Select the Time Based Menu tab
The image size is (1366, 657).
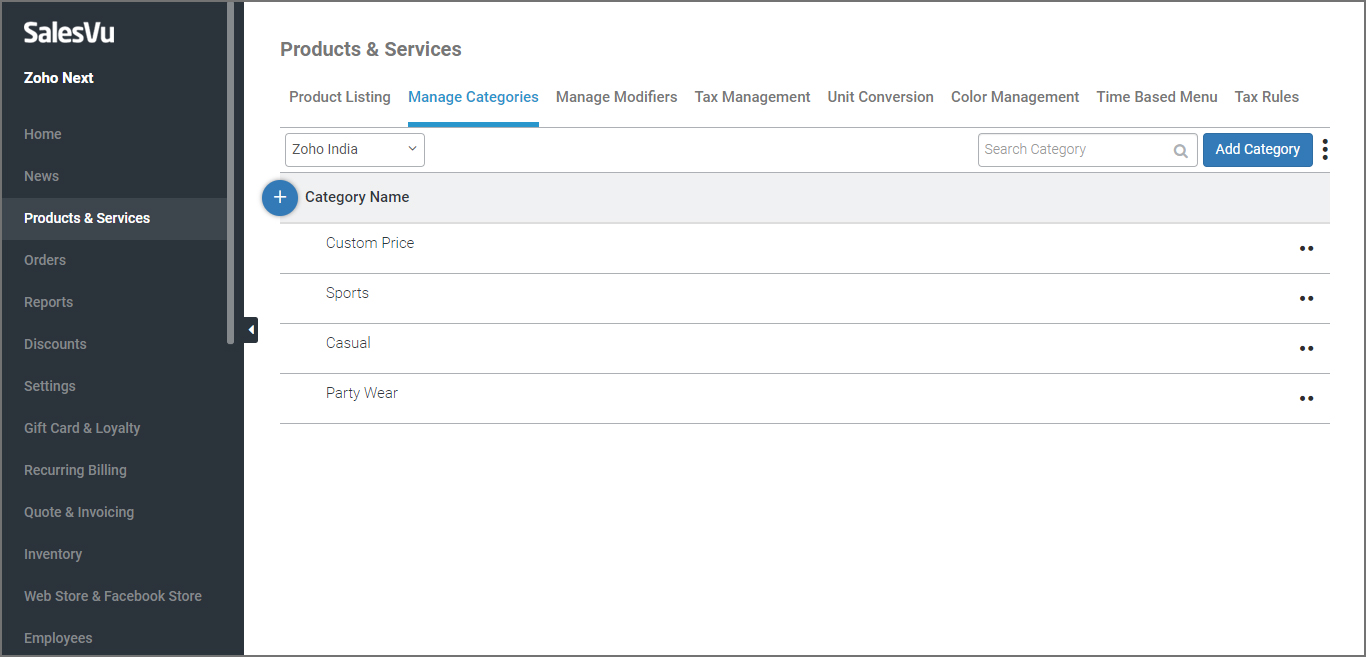click(x=1157, y=97)
